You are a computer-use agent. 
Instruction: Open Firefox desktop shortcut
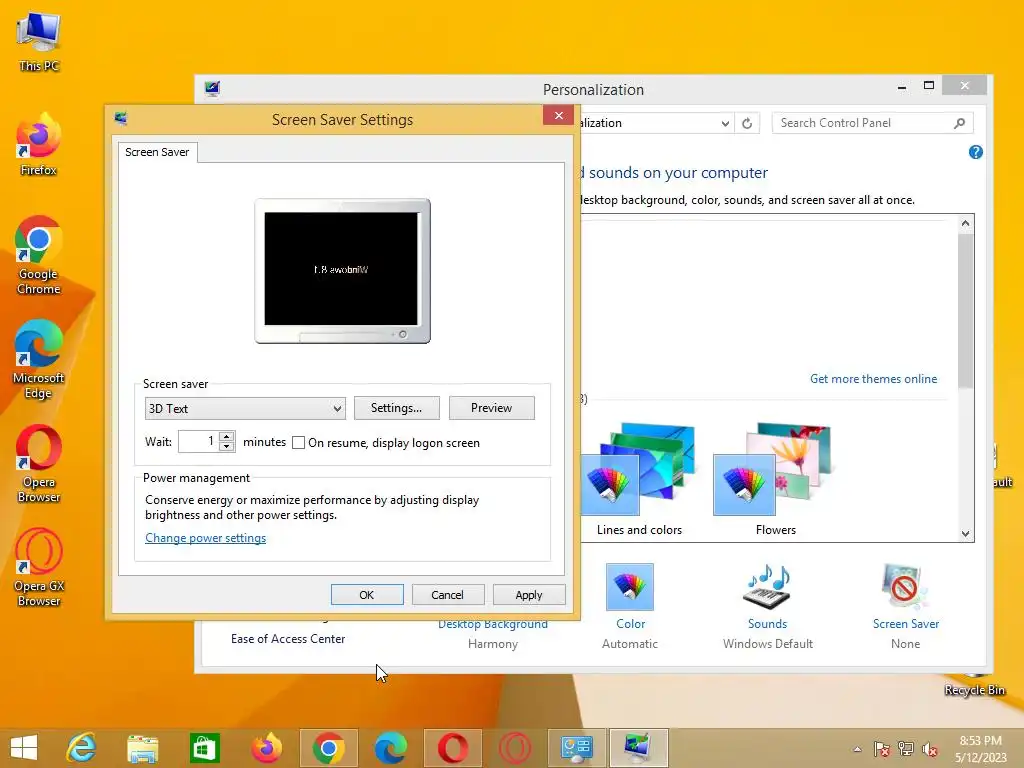click(x=39, y=145)
